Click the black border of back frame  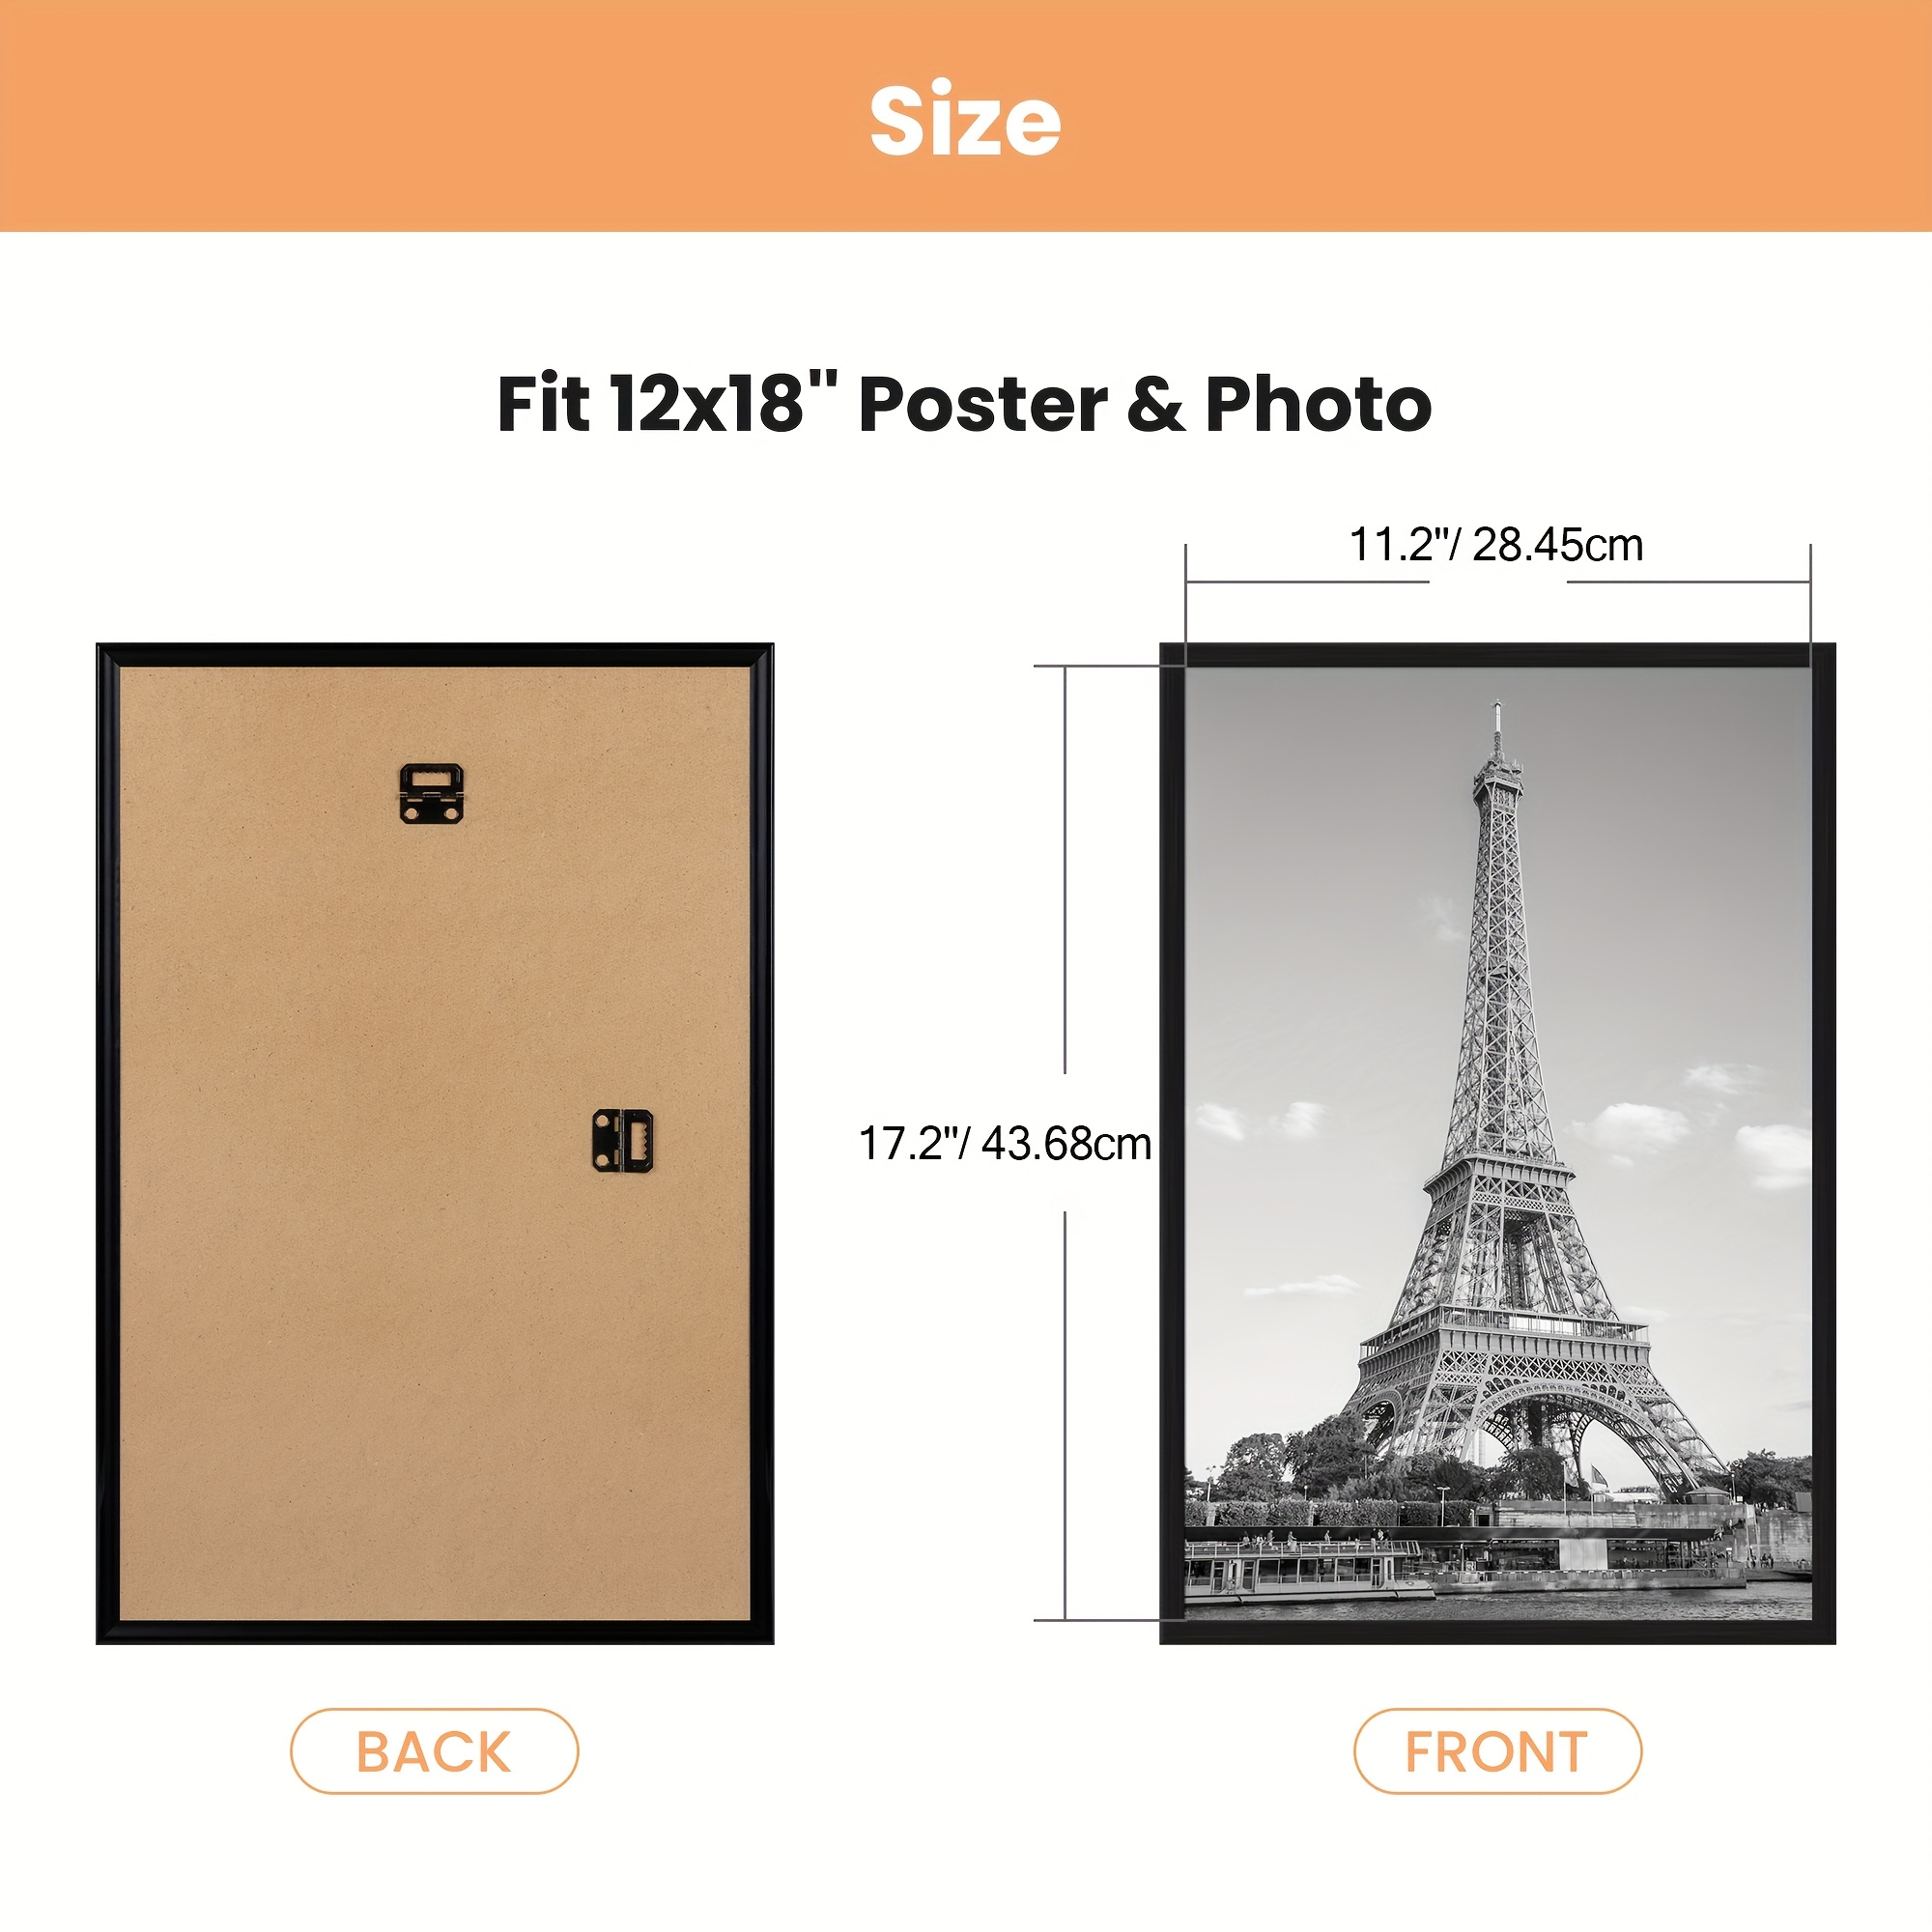pos(107,1143)
